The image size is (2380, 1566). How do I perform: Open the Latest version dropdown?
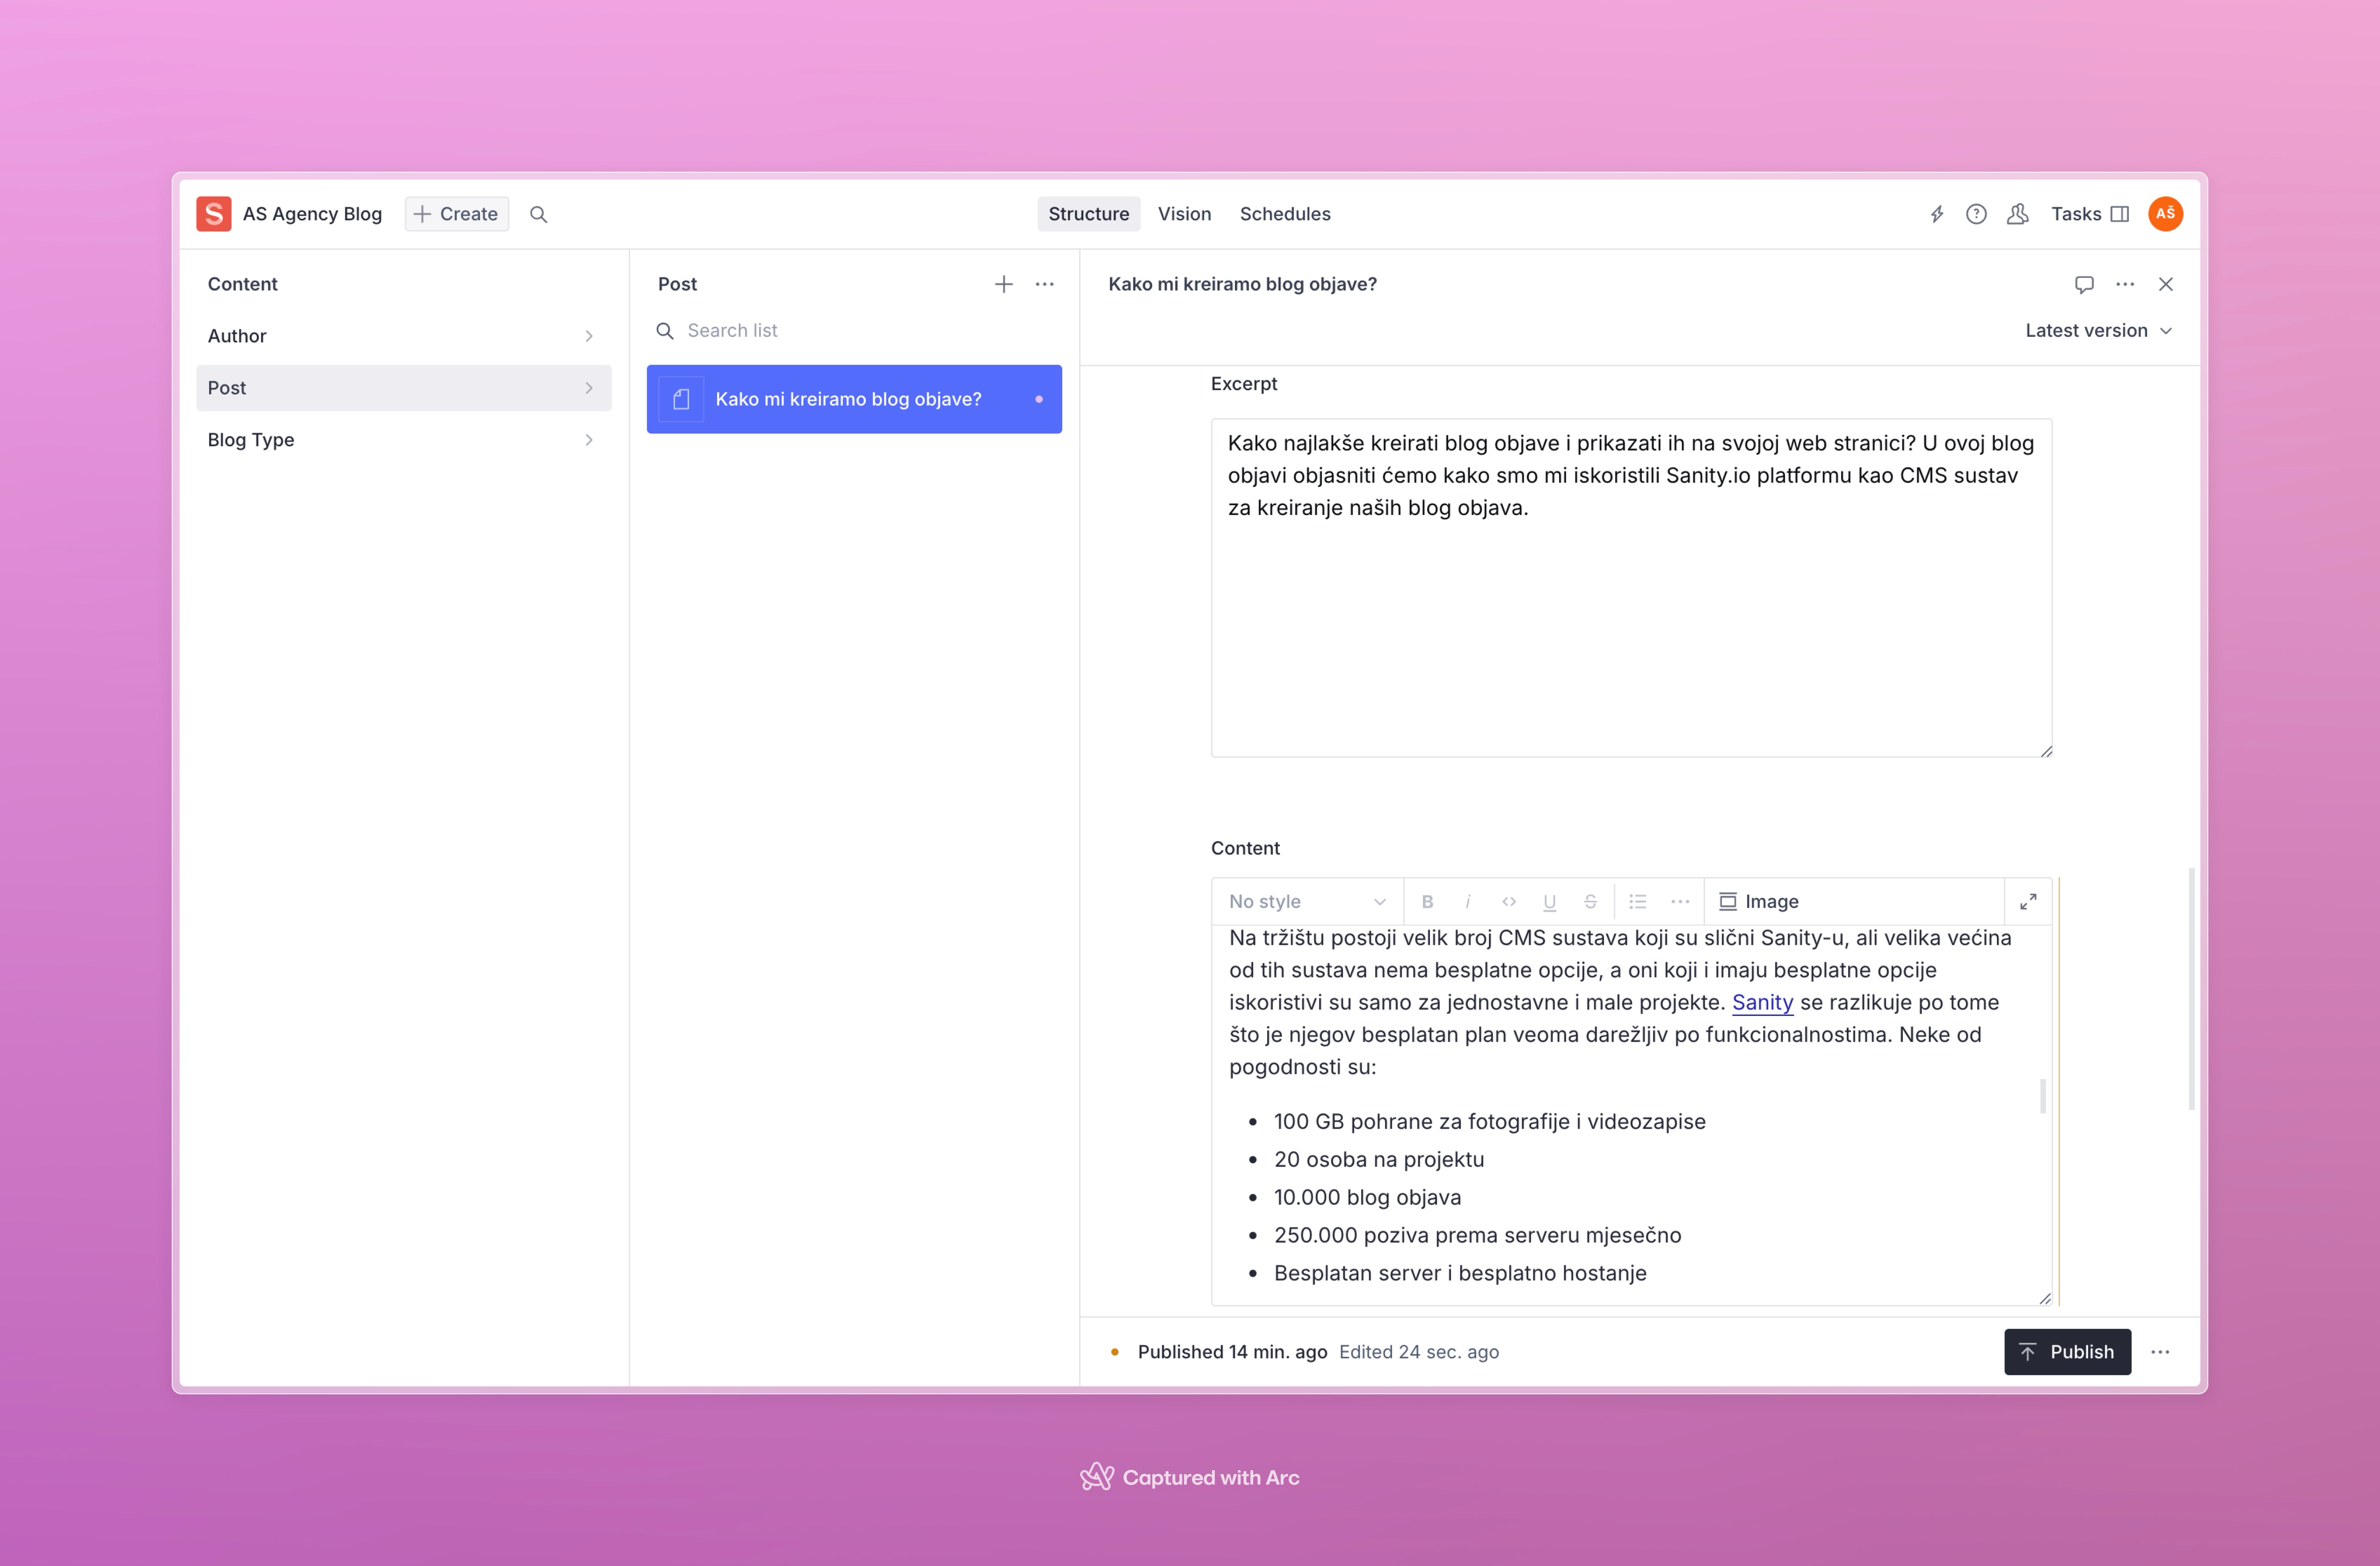pos(2098,330)
